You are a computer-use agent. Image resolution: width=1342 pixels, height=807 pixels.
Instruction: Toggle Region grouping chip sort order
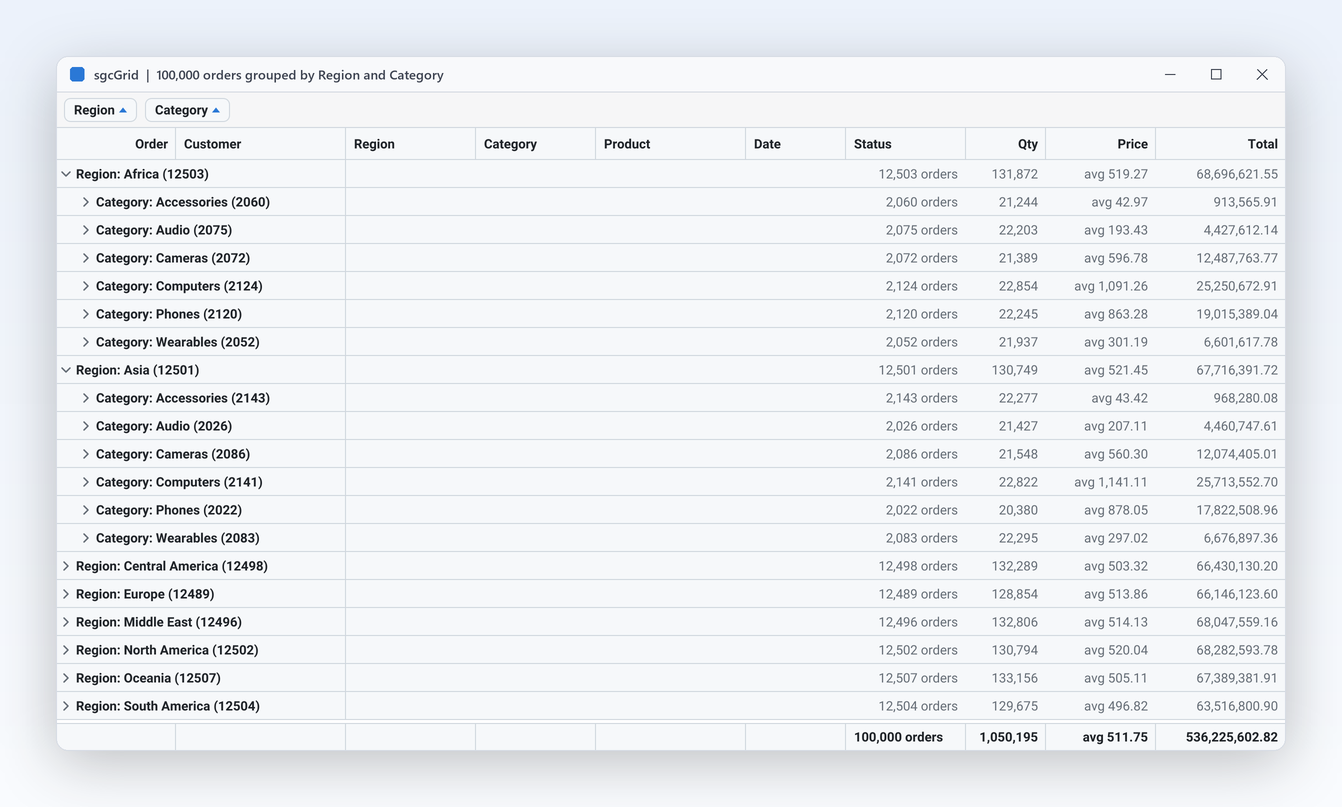click(100, 110)
